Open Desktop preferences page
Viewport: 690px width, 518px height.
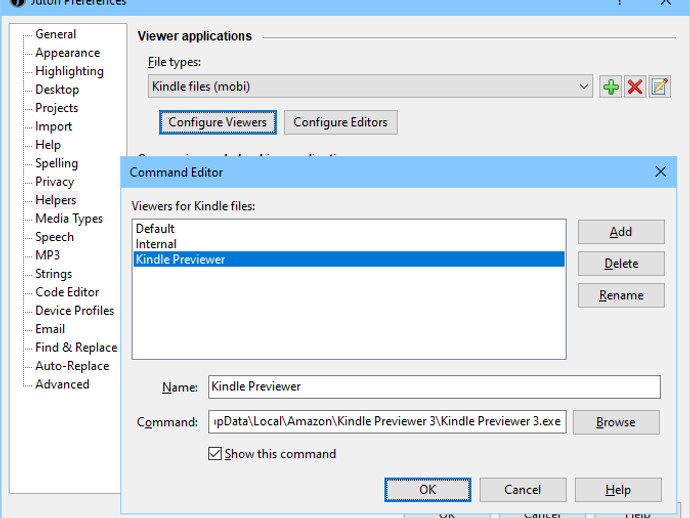pos(57,90)
